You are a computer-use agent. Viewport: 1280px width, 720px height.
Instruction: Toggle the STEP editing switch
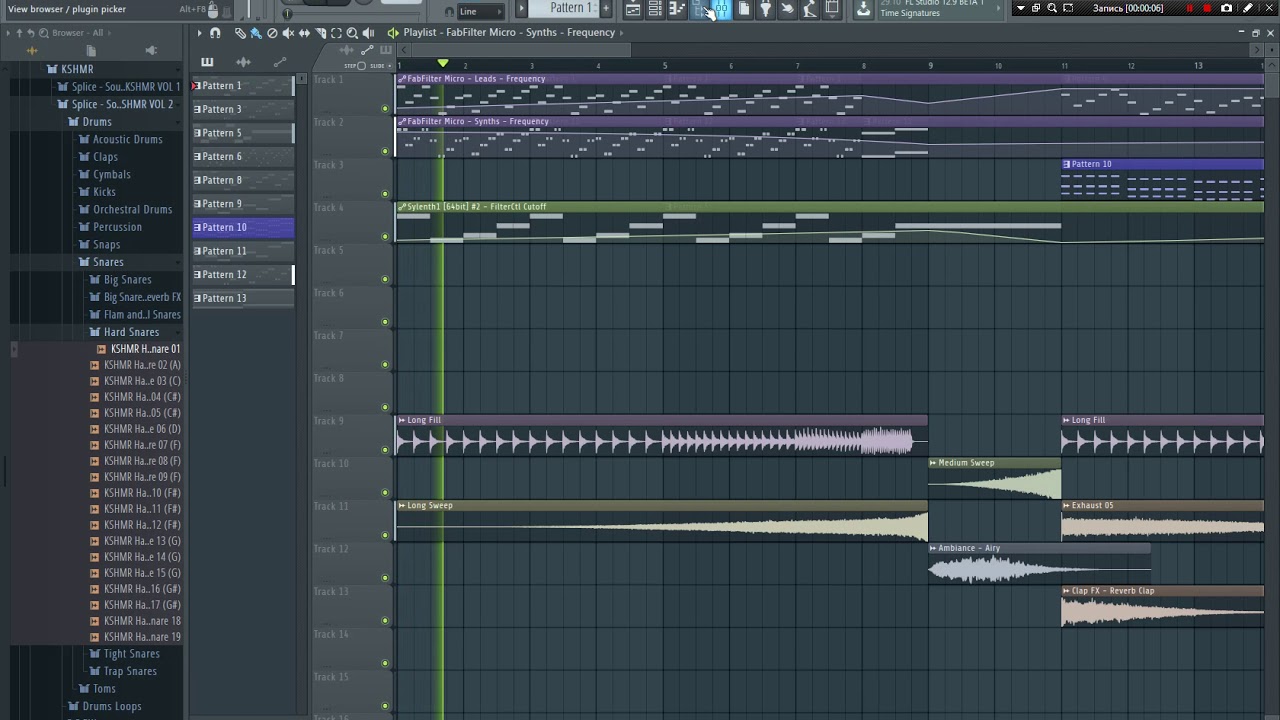pos(361,66)
